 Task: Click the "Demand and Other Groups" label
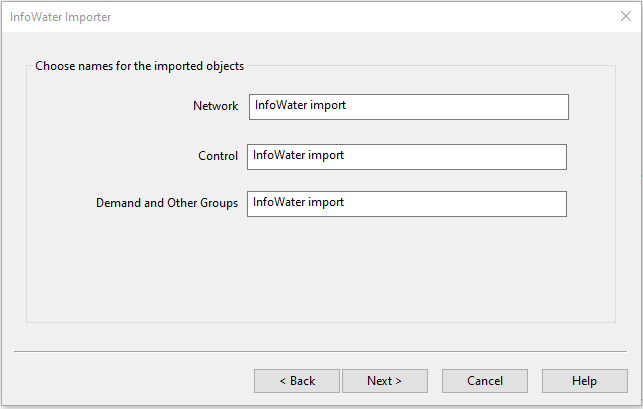pyautogui.click(x=167, y=203)
